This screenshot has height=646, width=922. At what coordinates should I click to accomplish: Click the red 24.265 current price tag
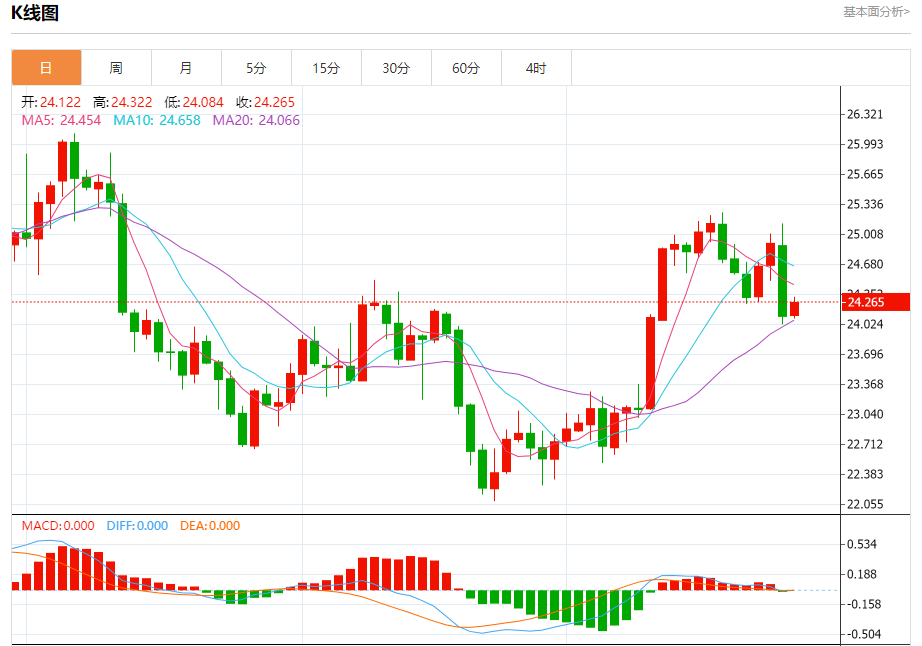(876, 302)
